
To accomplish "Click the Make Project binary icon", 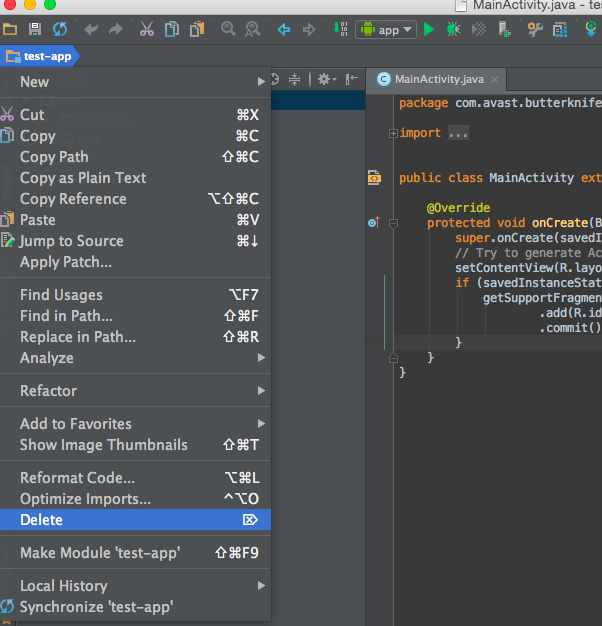I will [340, 29].
